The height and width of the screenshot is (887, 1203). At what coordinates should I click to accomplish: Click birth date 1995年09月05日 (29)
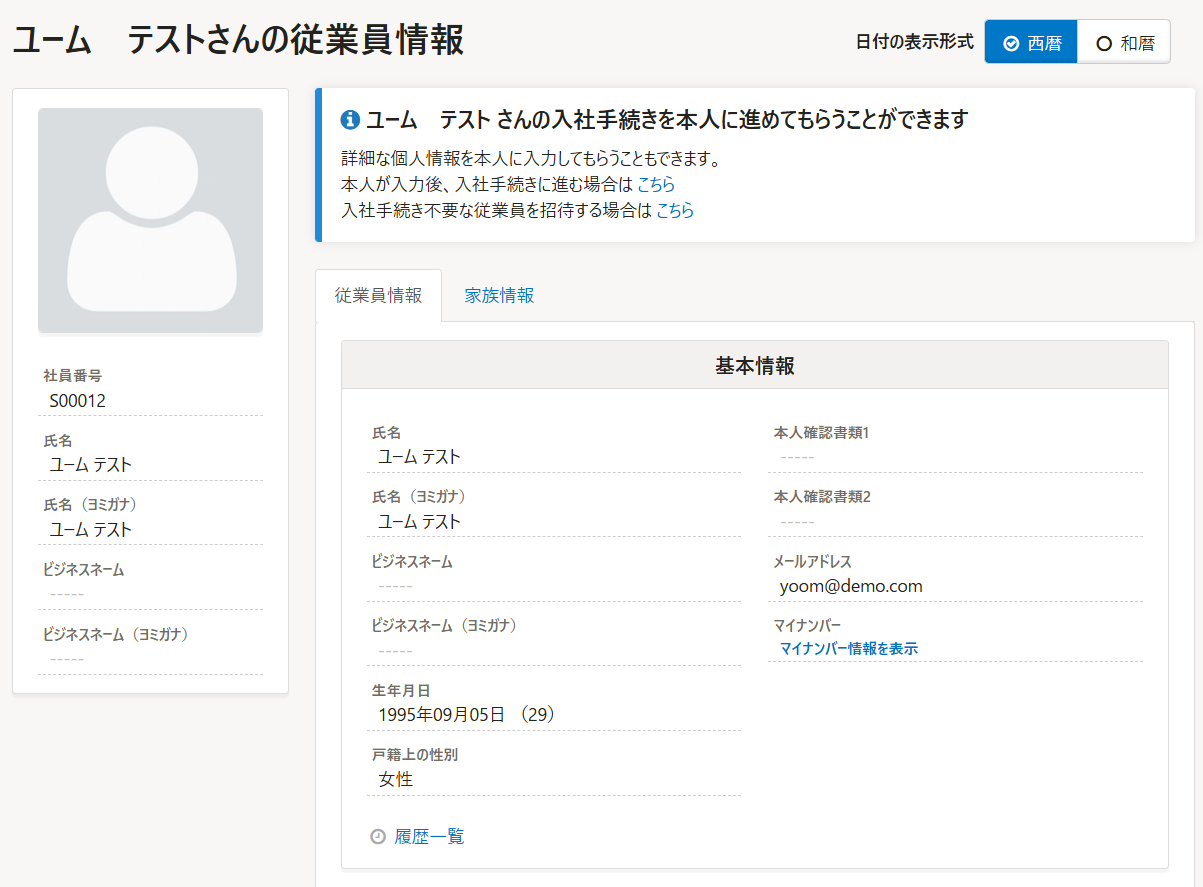[x=467, y=715]
